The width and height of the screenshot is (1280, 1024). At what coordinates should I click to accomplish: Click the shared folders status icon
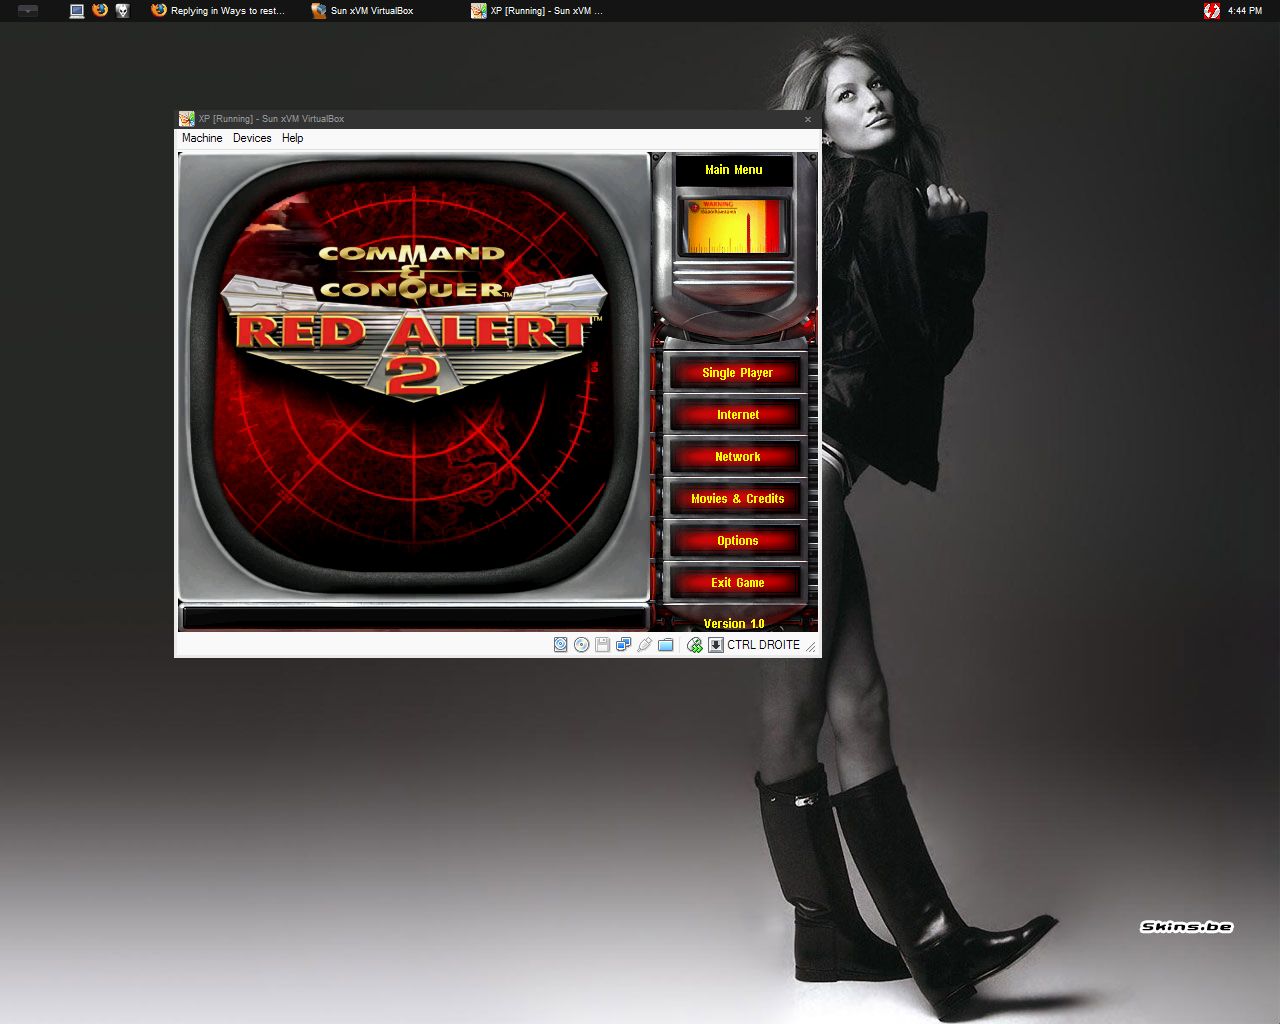coord(665,645)
